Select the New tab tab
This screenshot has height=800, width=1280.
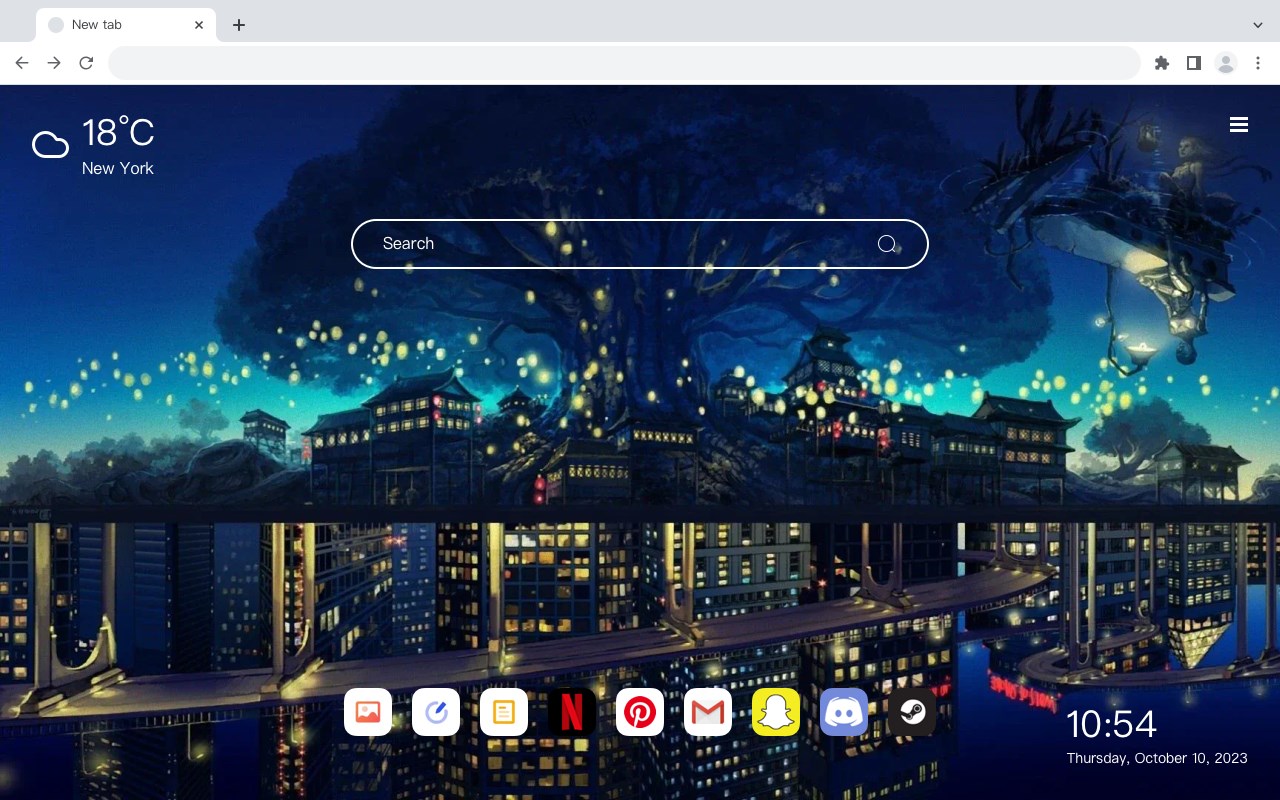pos(126,25)
